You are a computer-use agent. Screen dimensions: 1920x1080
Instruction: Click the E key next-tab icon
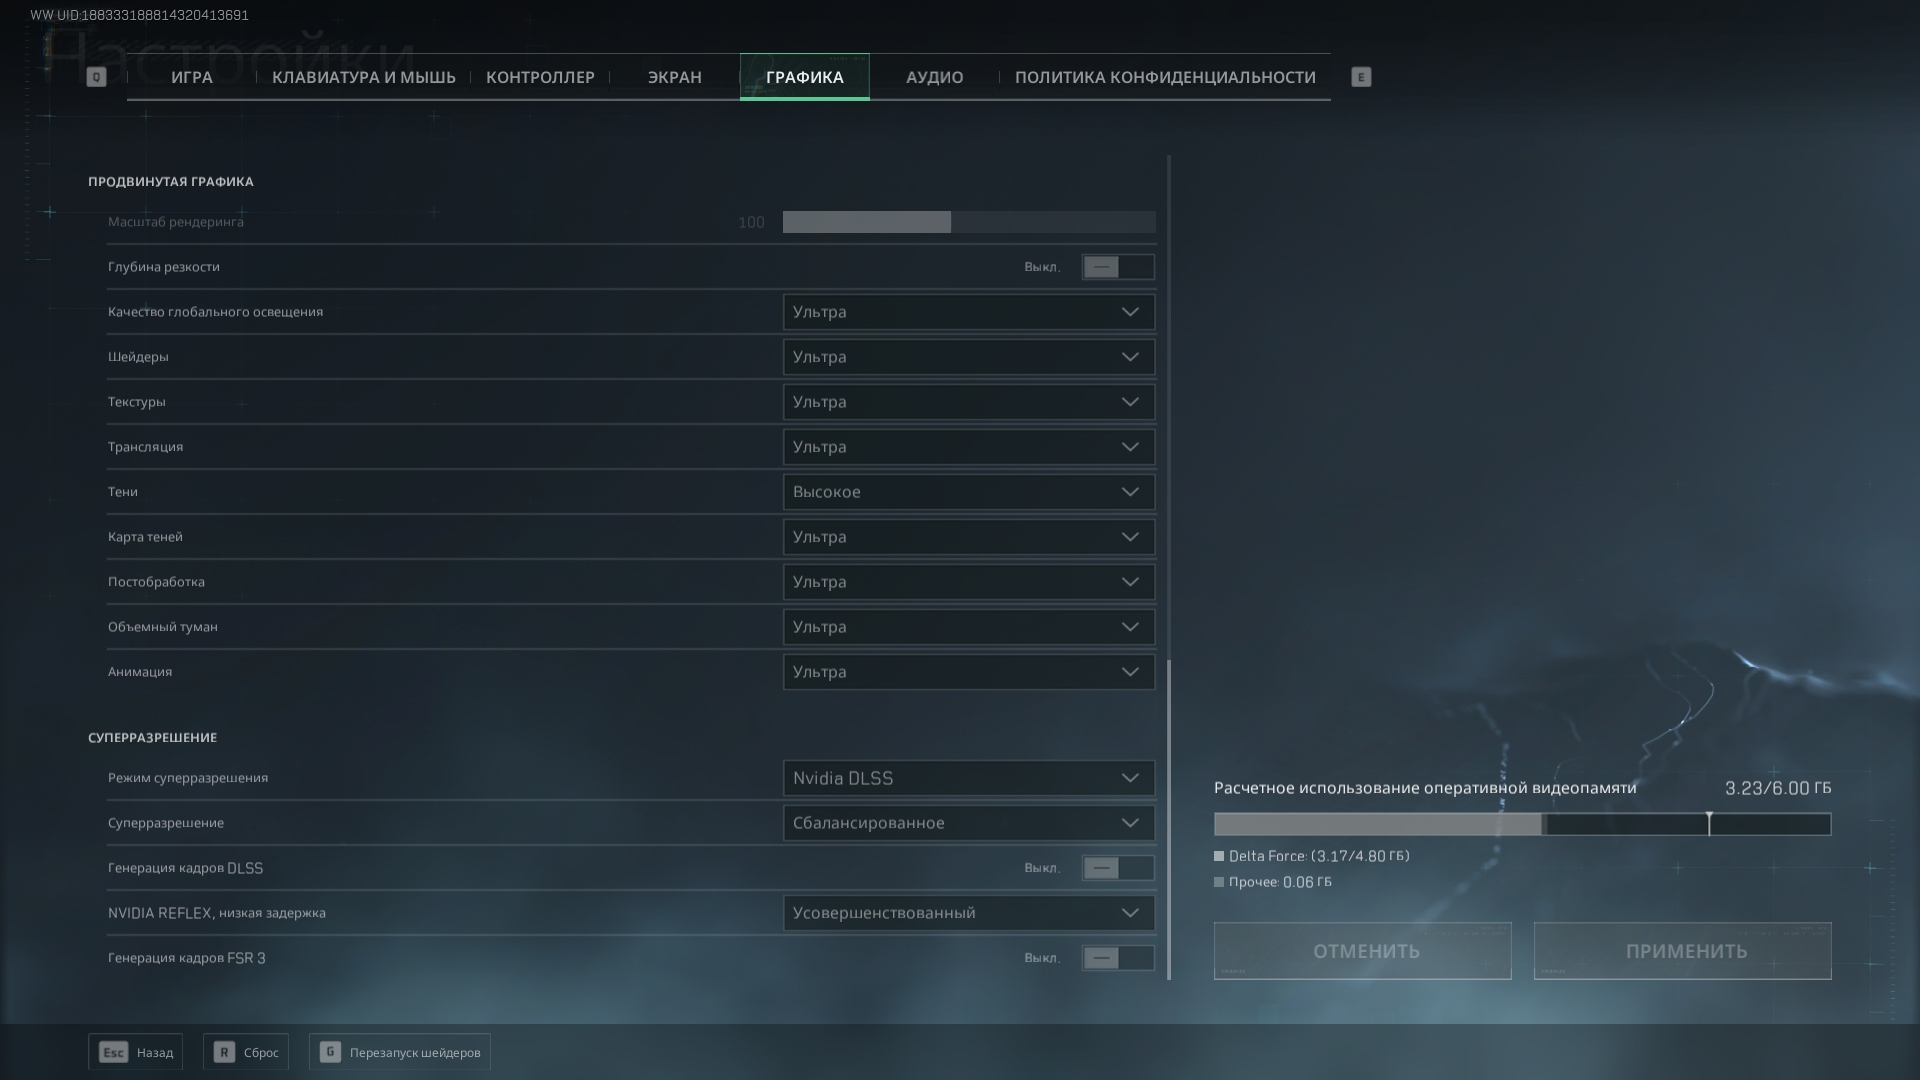[1361, 77]
